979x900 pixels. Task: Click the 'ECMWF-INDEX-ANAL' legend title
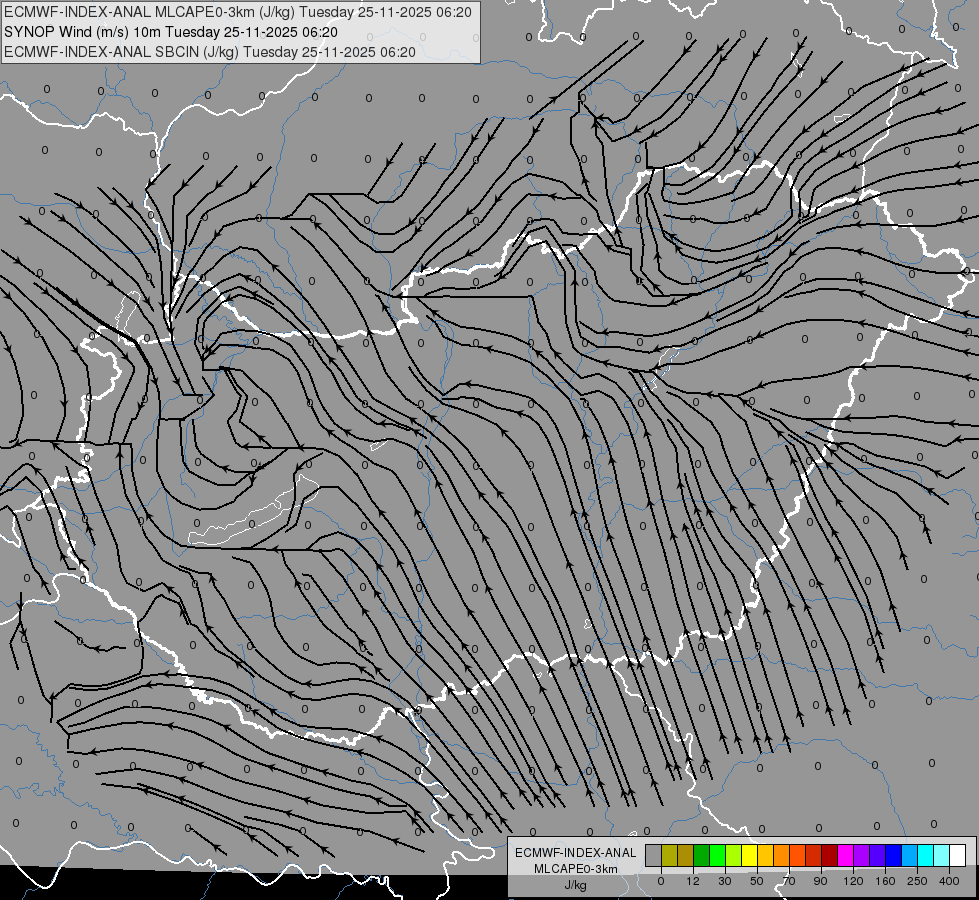(x=576, y=853)
